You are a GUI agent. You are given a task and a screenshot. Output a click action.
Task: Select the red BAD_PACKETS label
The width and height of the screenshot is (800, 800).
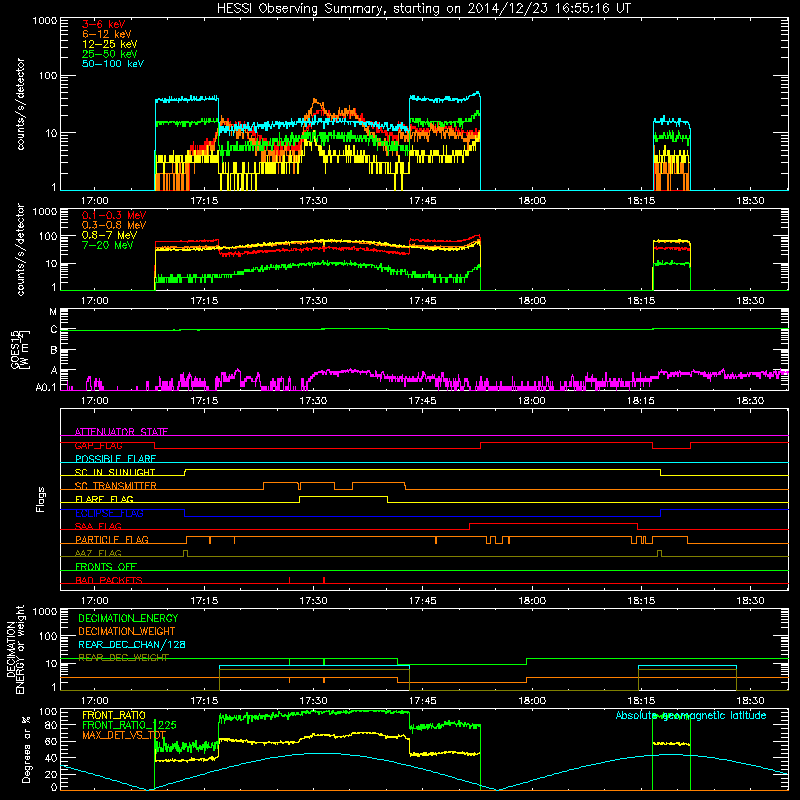click(x=109, y=580)
